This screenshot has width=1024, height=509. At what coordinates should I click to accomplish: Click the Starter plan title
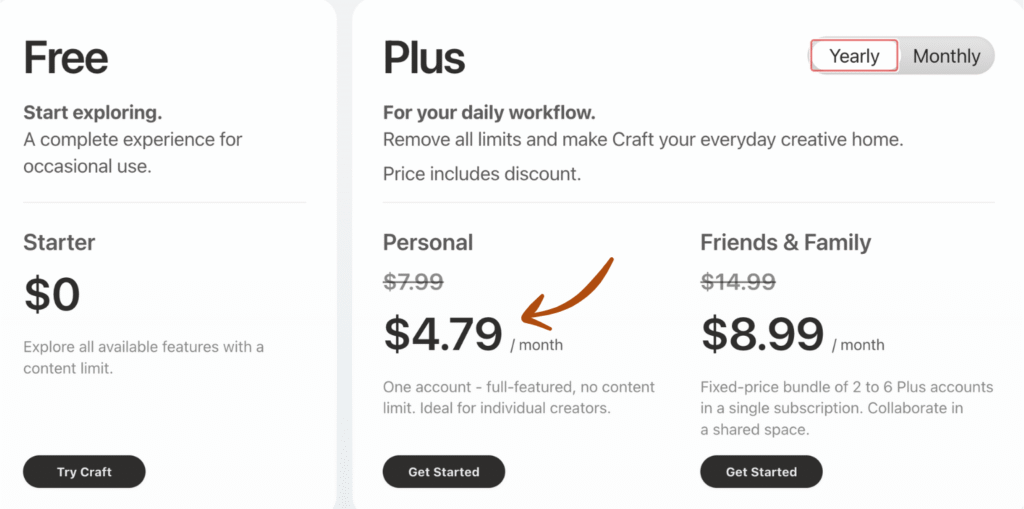(x=59, y=242)
